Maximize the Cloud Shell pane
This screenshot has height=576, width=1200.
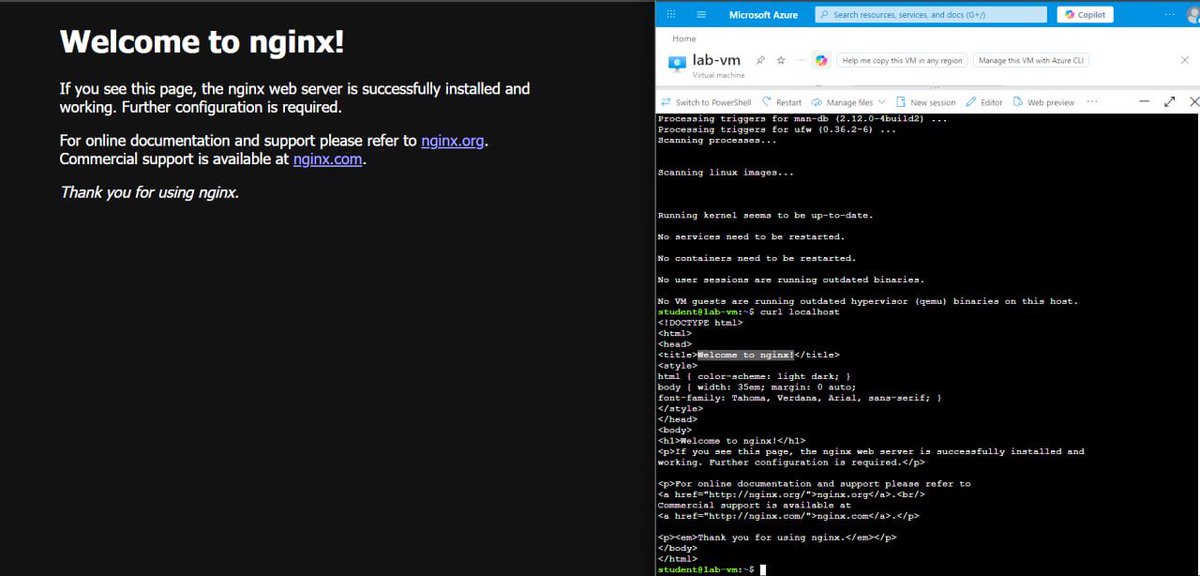pyautogui.click(x=1169, y=102)
